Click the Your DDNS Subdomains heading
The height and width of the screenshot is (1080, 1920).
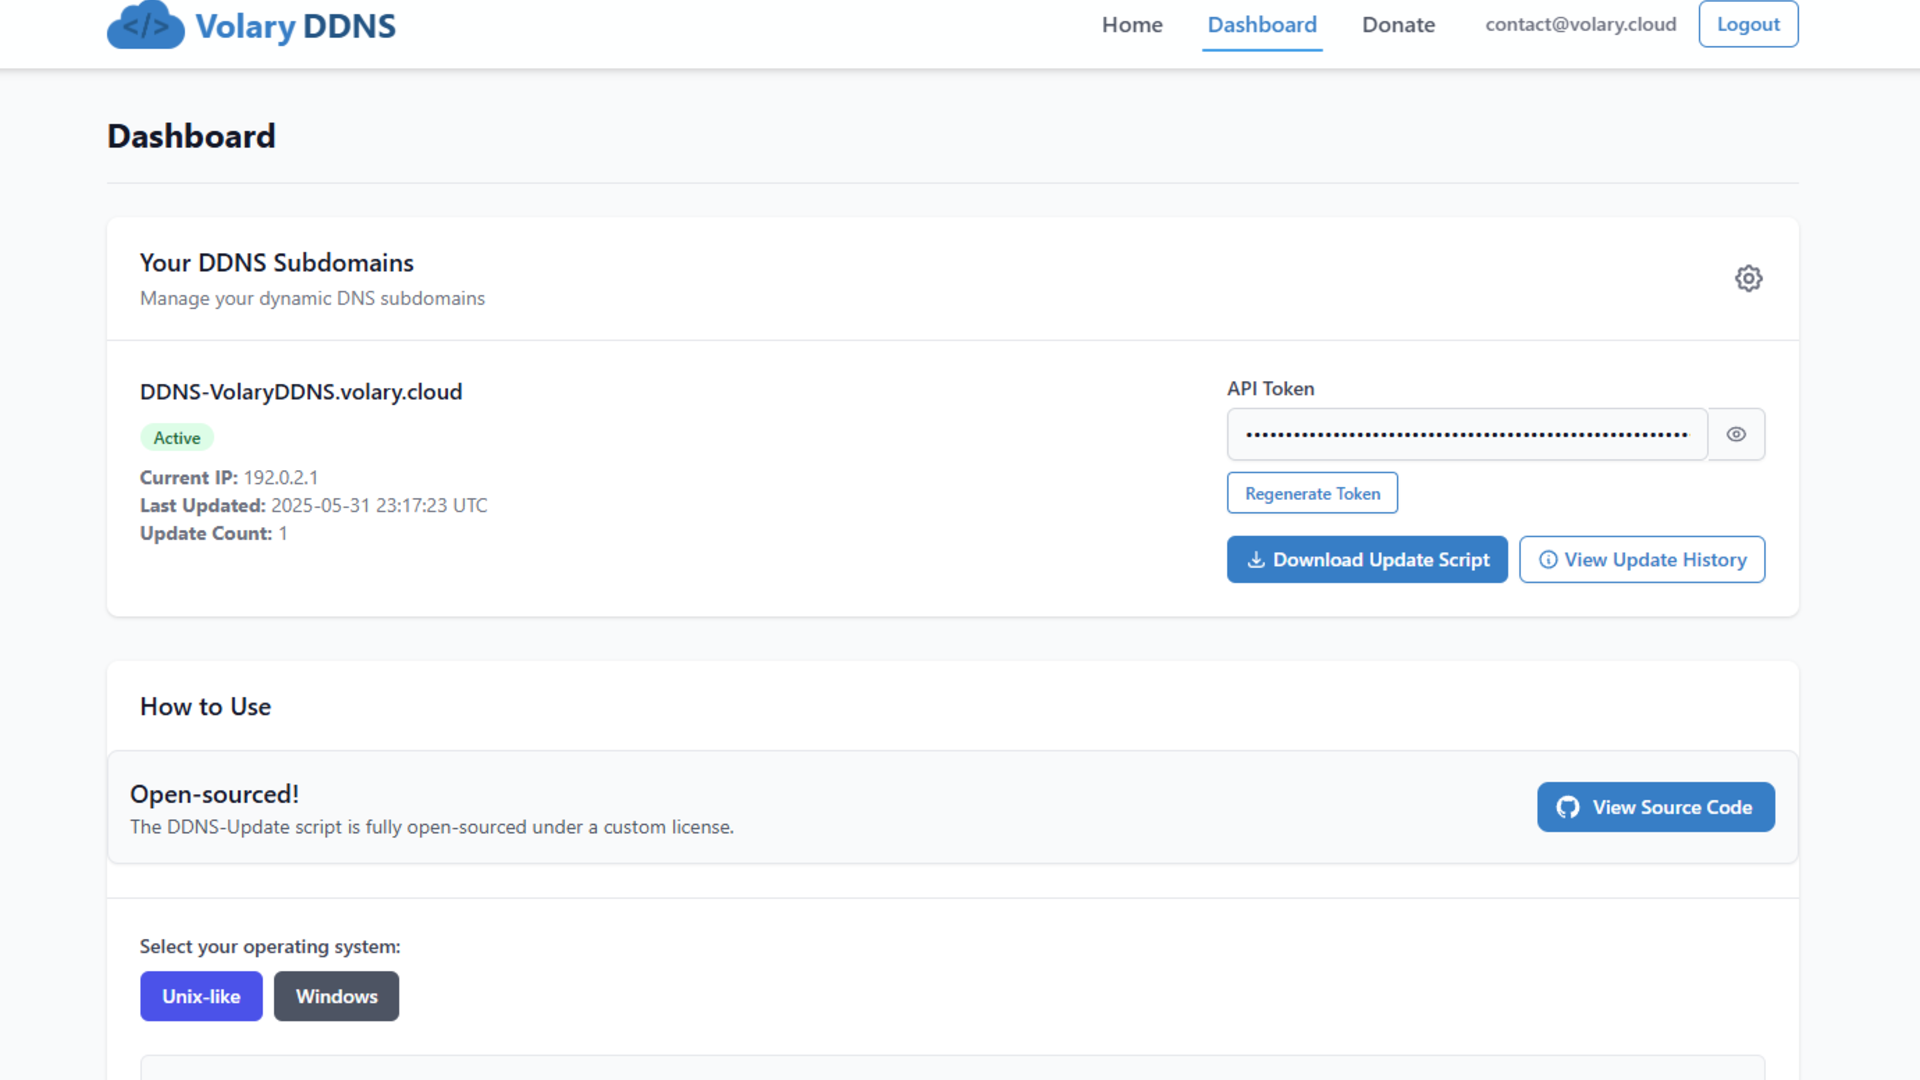point(277,263)
